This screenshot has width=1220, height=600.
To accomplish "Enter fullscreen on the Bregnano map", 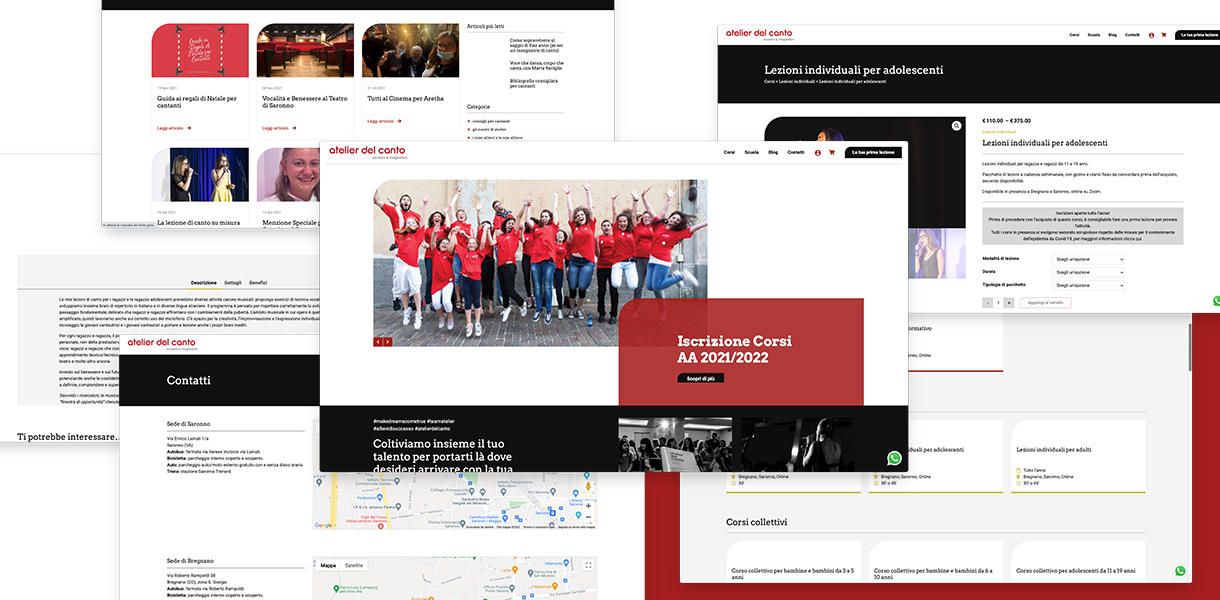I will [588, 566].
